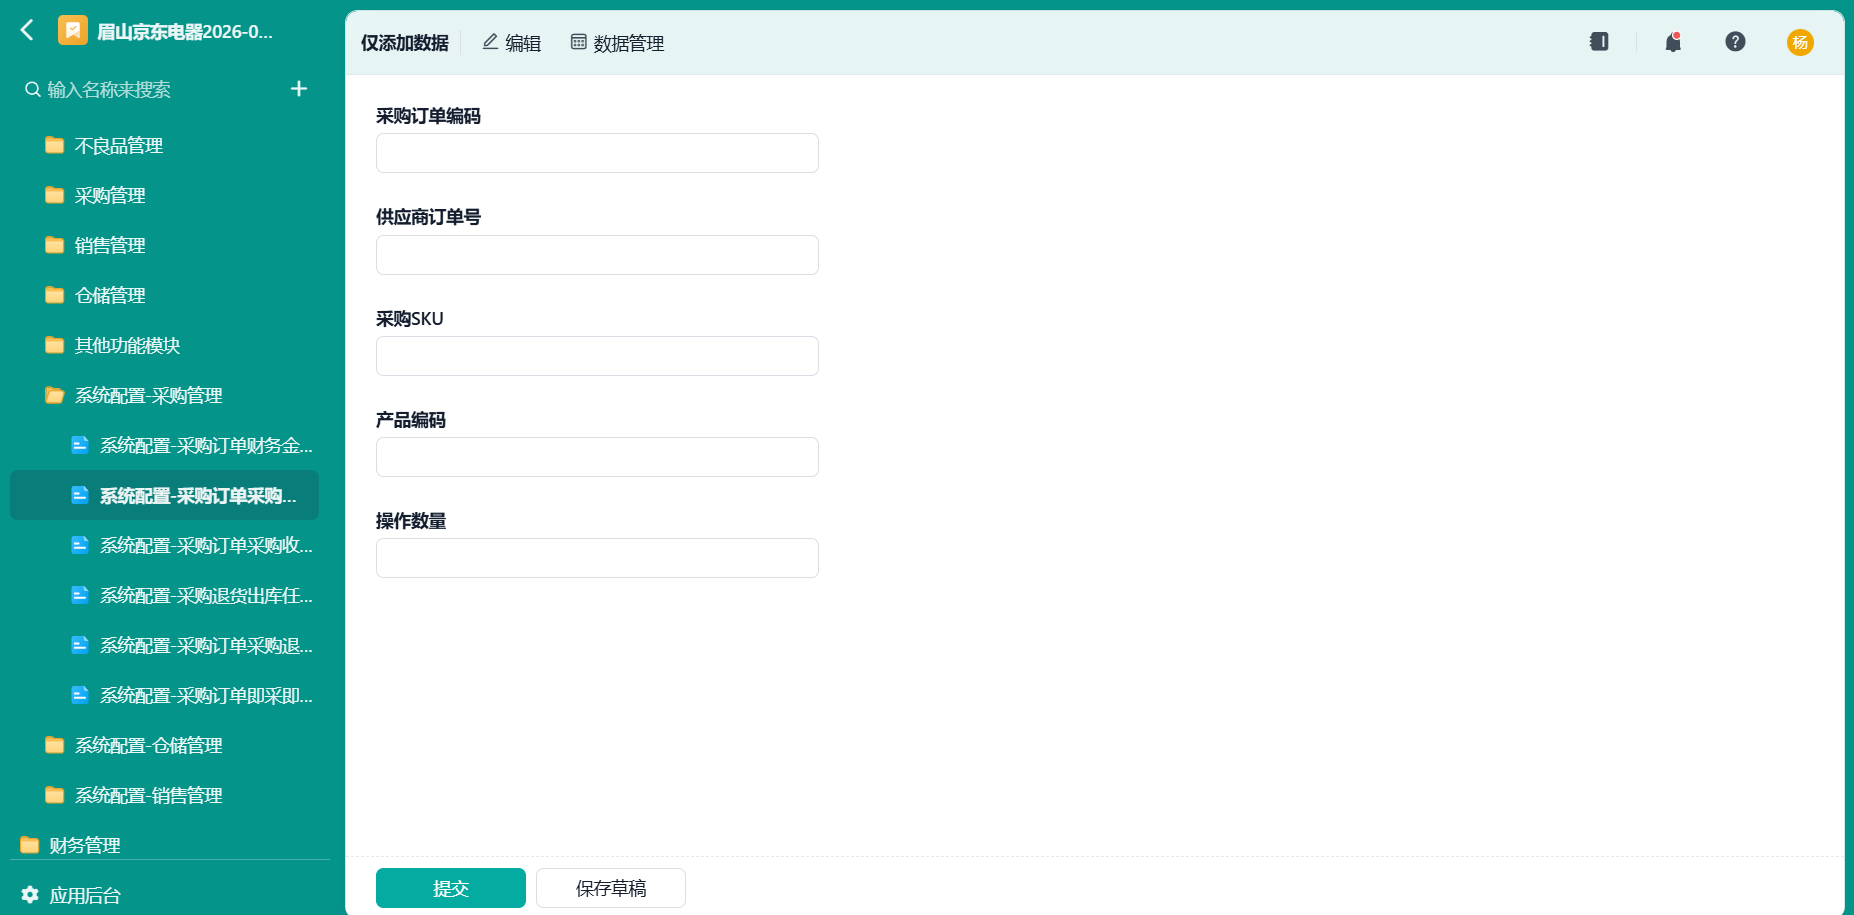Click folder icon next to 财务管理
This screenshot has height=915, width=1854.
coord(30,845)
